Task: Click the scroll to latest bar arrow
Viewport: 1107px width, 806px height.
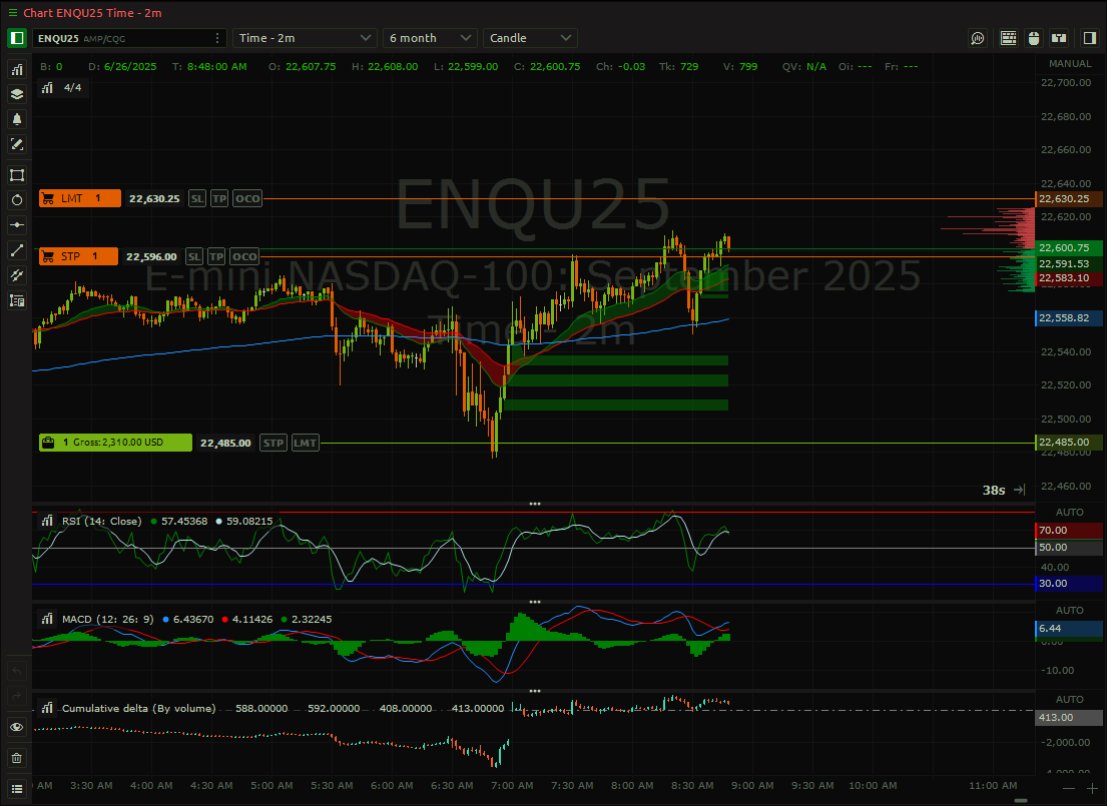Action: [1019, 490]
